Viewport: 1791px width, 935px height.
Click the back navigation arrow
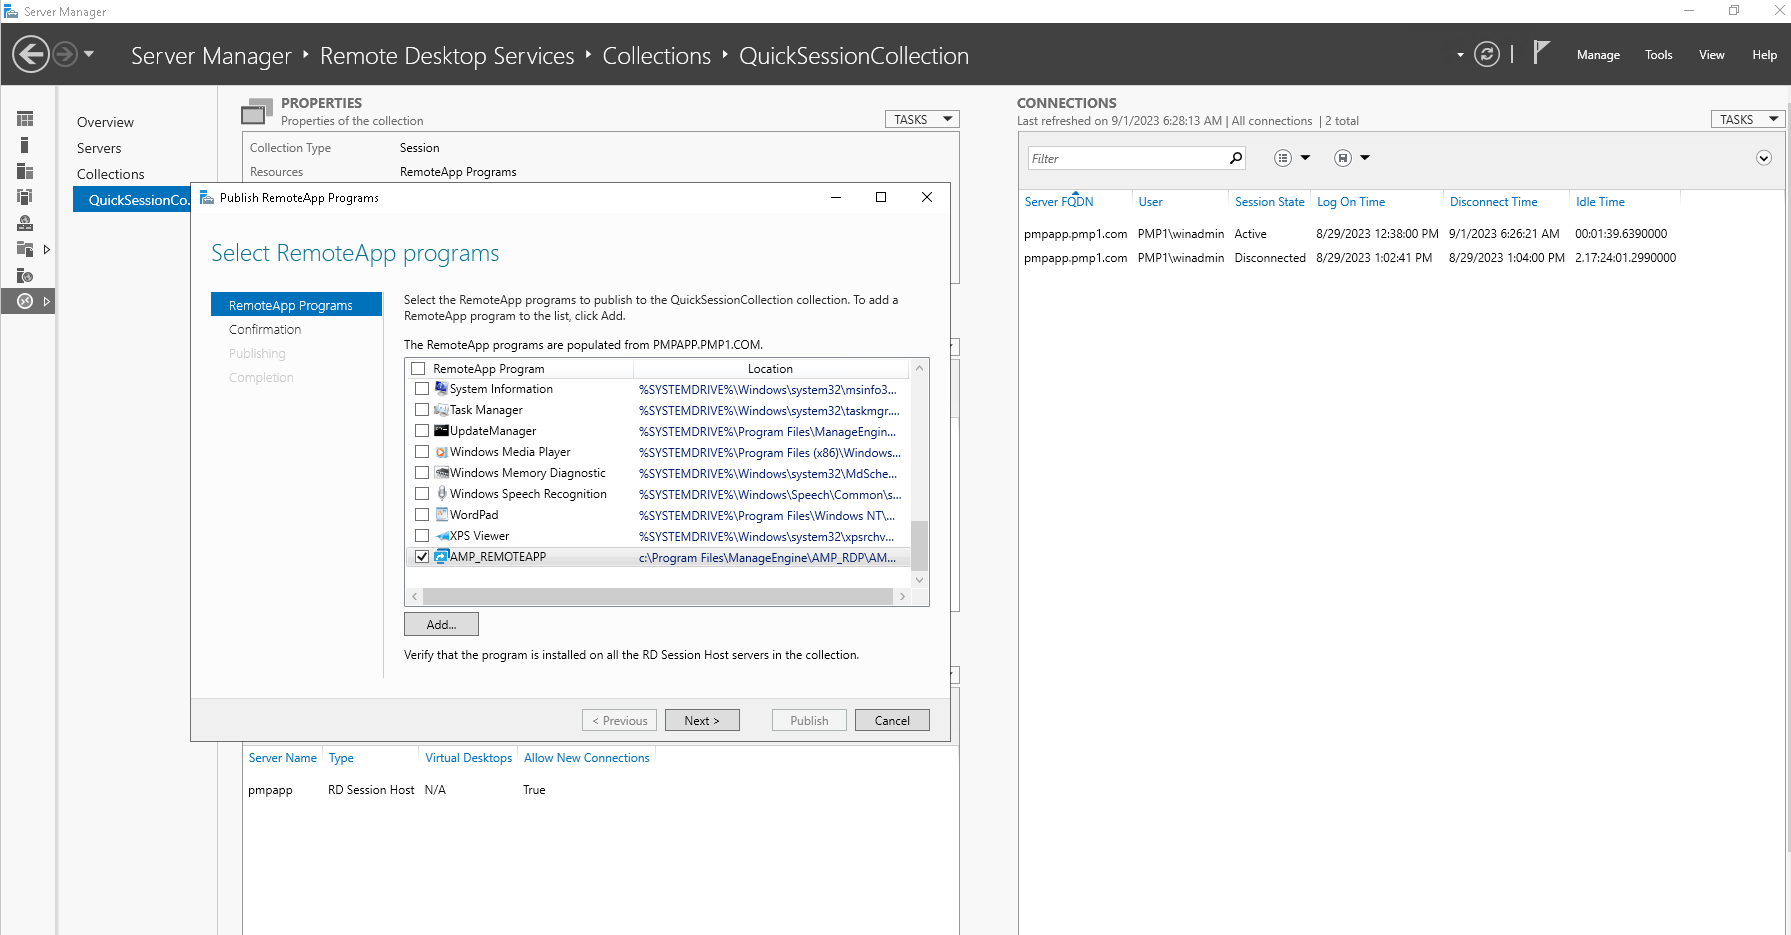coord(31,54)
